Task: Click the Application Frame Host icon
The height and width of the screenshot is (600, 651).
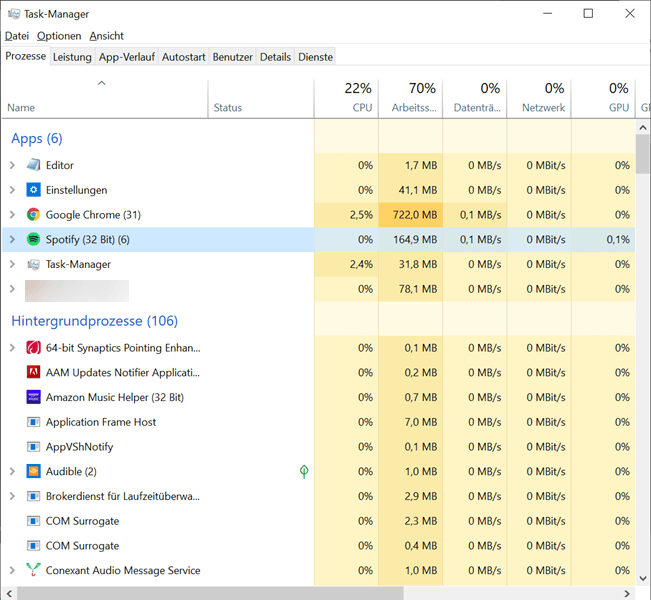Action: coord(33,422)
